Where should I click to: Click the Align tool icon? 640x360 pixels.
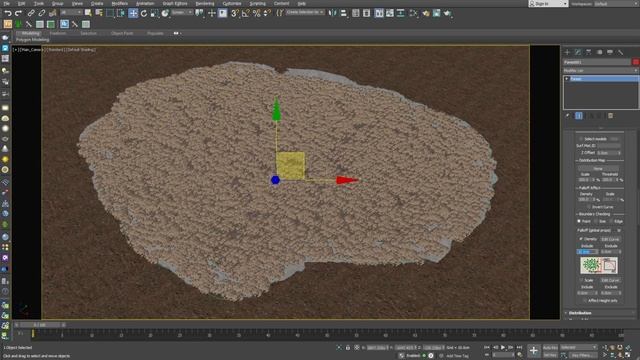pyautogui.click(x=344, y=13)
